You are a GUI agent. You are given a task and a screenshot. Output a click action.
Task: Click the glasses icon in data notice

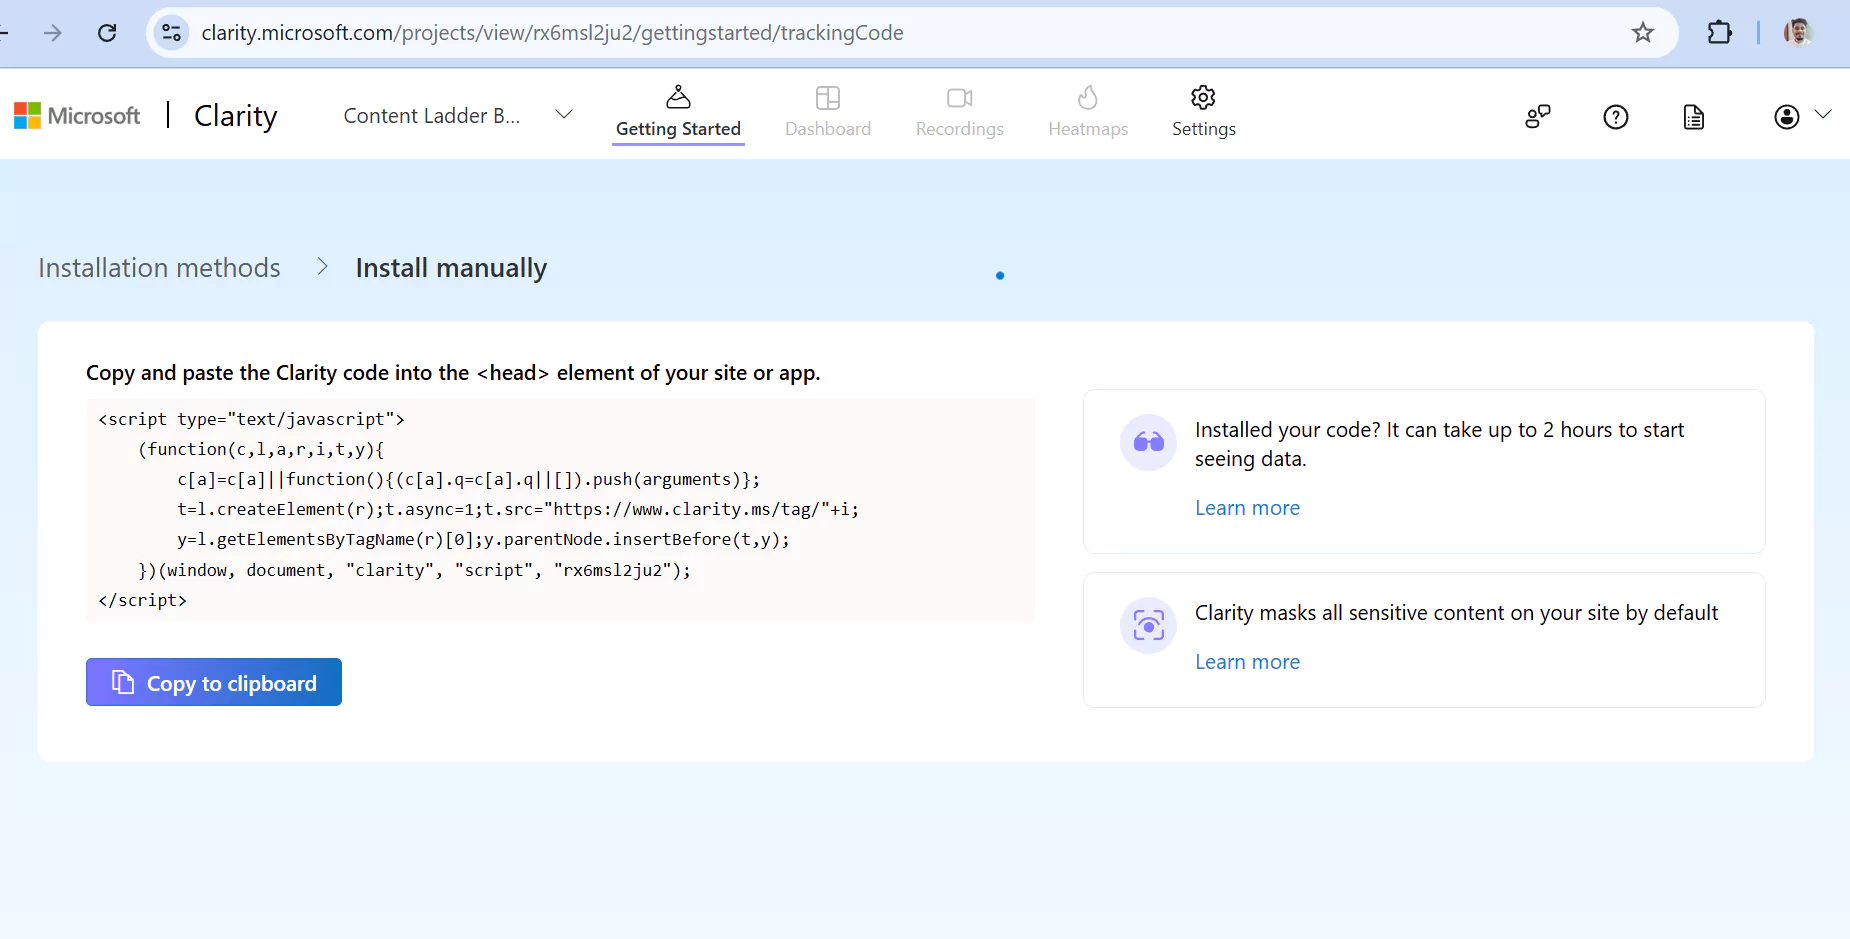(1149, 442)
